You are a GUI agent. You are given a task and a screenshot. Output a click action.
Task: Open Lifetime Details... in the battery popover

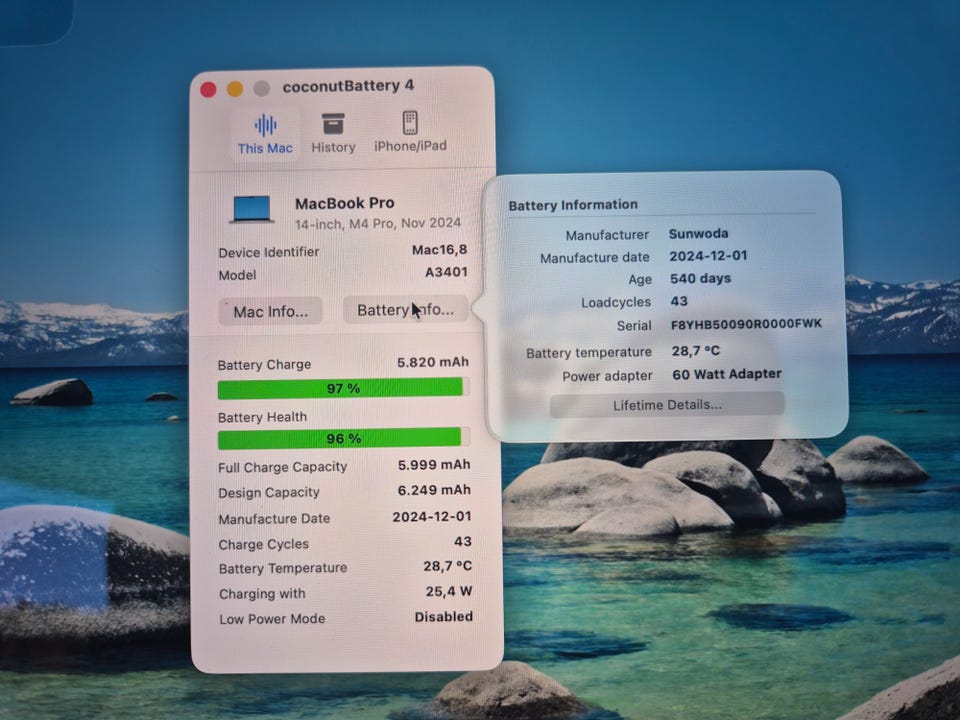coord(667,405)
